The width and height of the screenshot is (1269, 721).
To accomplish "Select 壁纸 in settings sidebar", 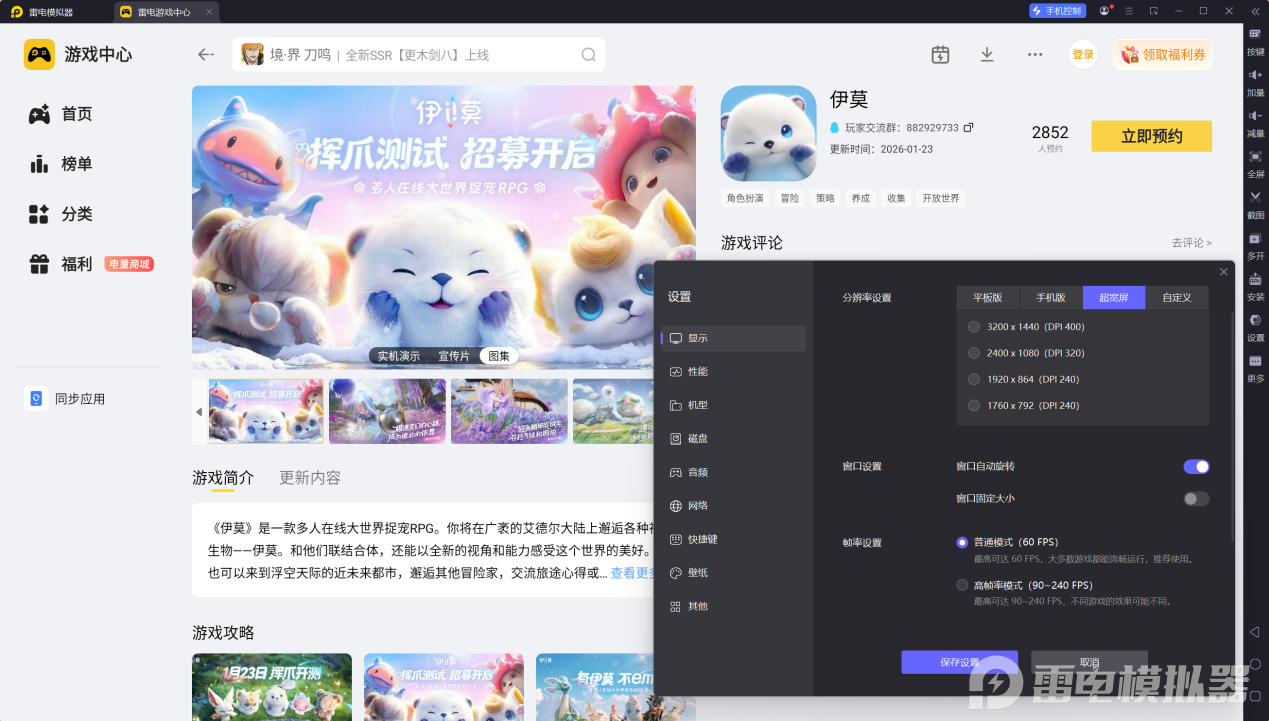I will (x=733, y=573).
